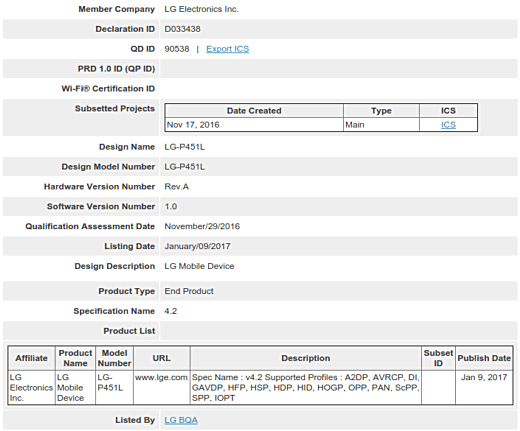The image size is (520, 431).
Task: Select the LG-P451L model number table cell
Action: (114, 388)
